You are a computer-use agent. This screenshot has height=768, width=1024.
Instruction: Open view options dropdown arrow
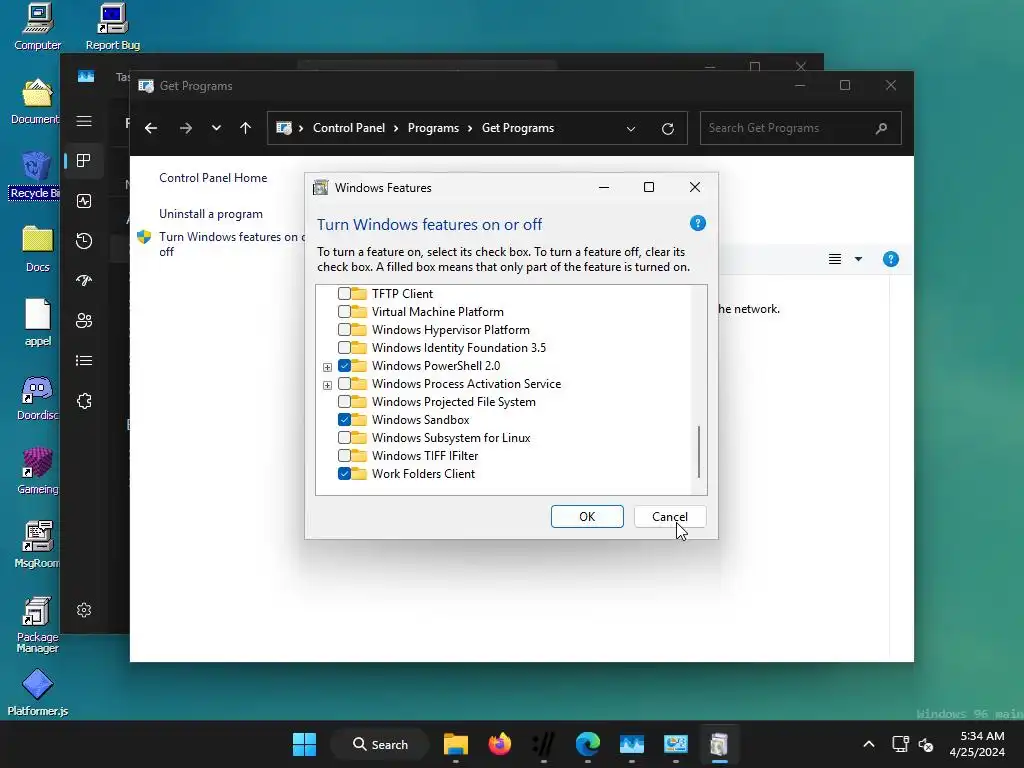[858, 259]
